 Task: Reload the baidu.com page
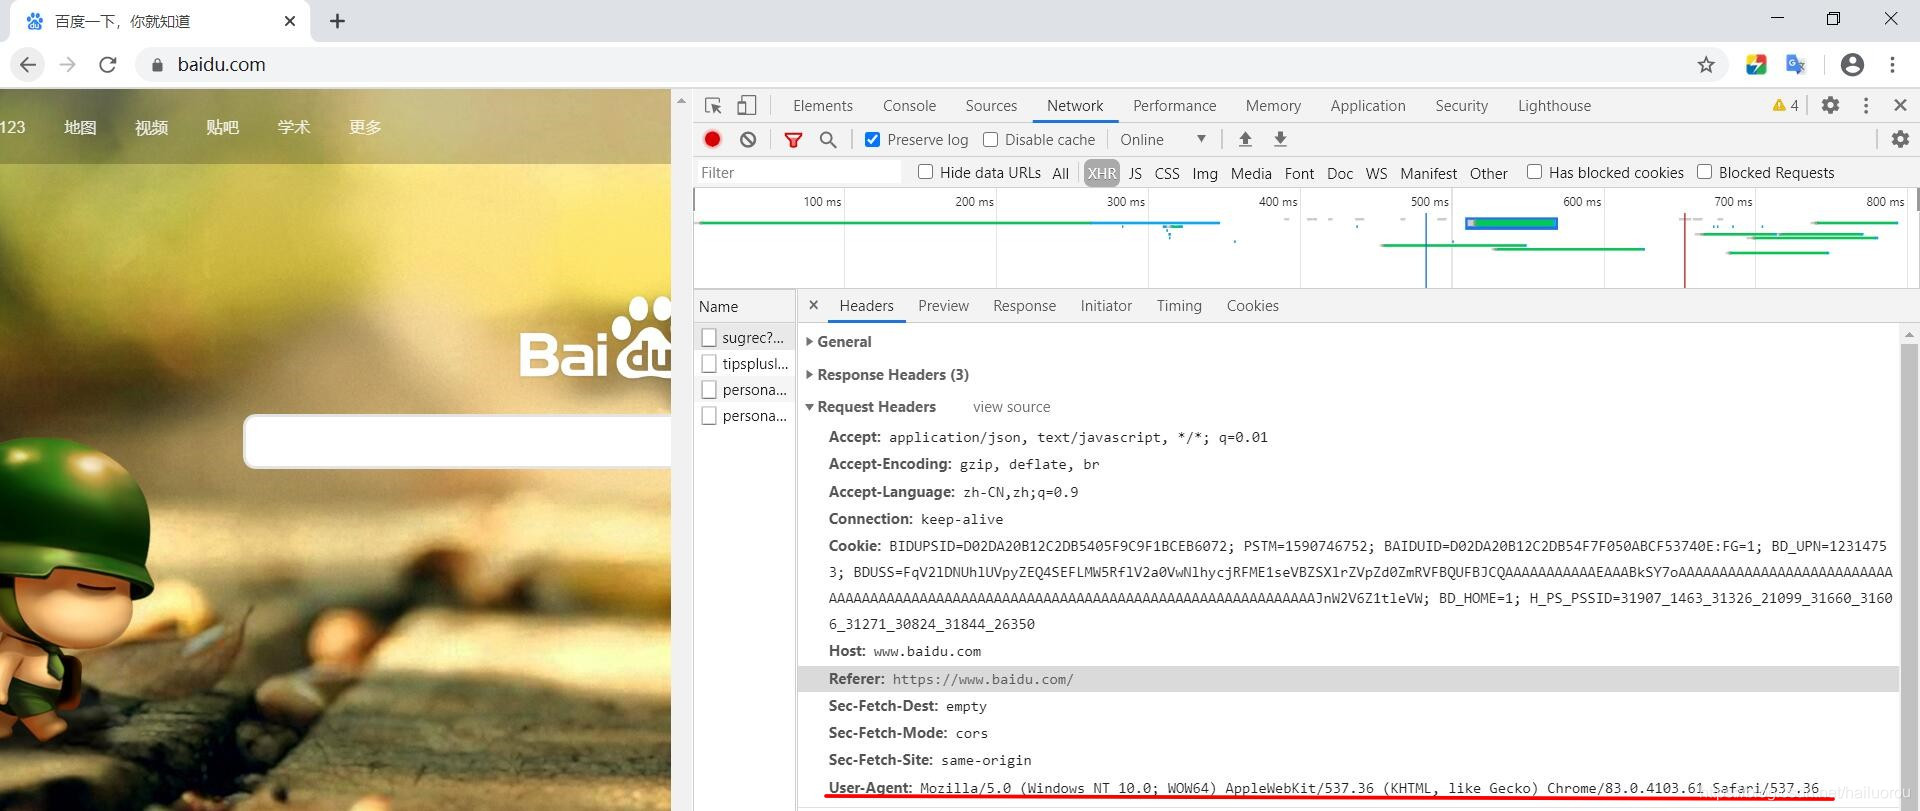(108, 65)
